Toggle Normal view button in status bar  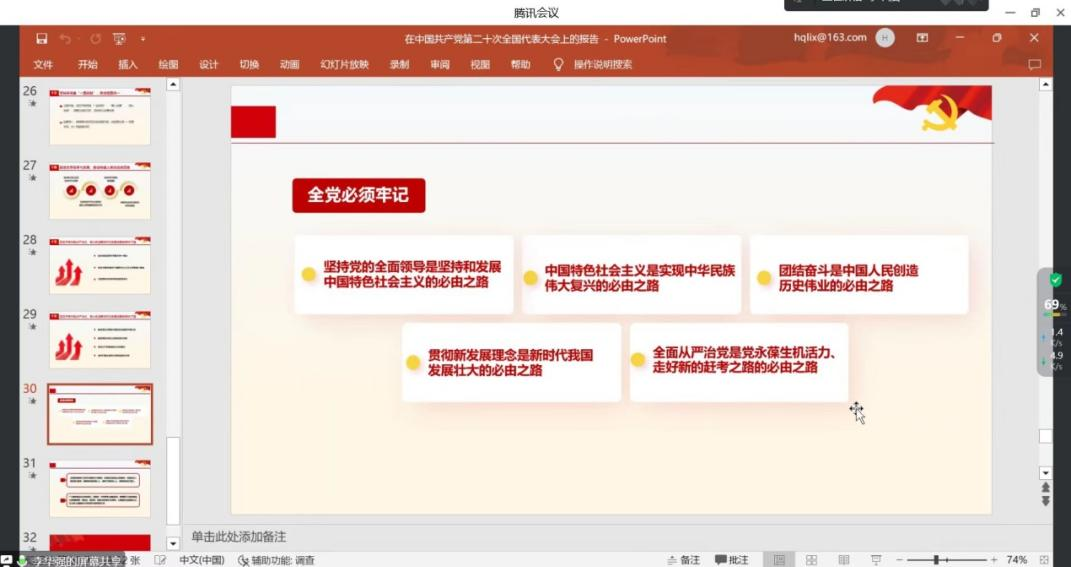(x=779, y=560)
